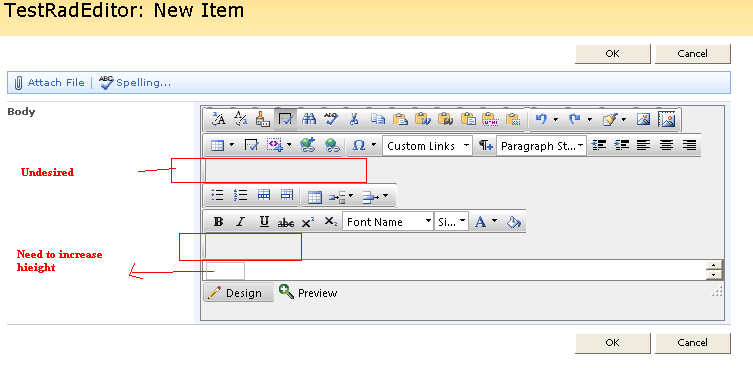
Task: Click the framed image icon at top toolbar end
Action: (667, 119)
